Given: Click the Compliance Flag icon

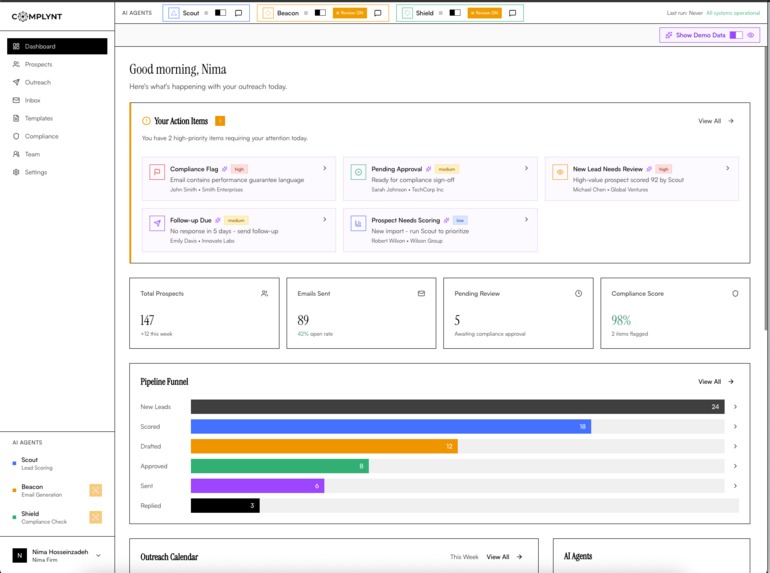Looking at the screenshot, I should [x=157, y=172].
